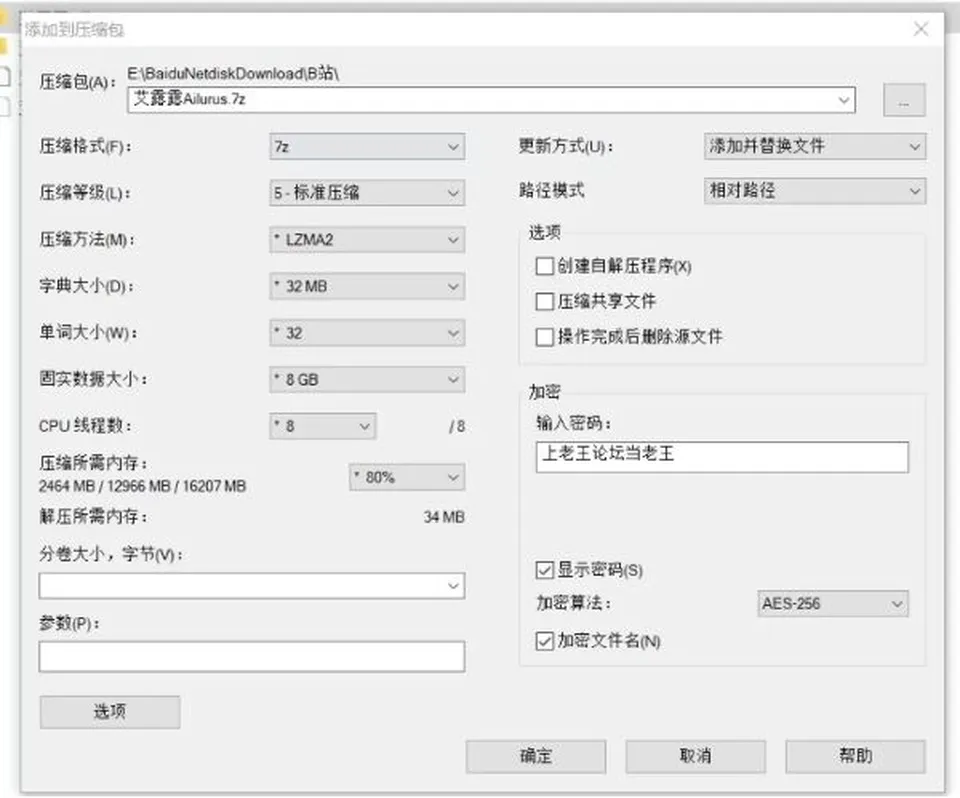Tick the 压缩共享文件 checkbox
The height and width of the screenshot is (798, 960).
click(544, 301)
